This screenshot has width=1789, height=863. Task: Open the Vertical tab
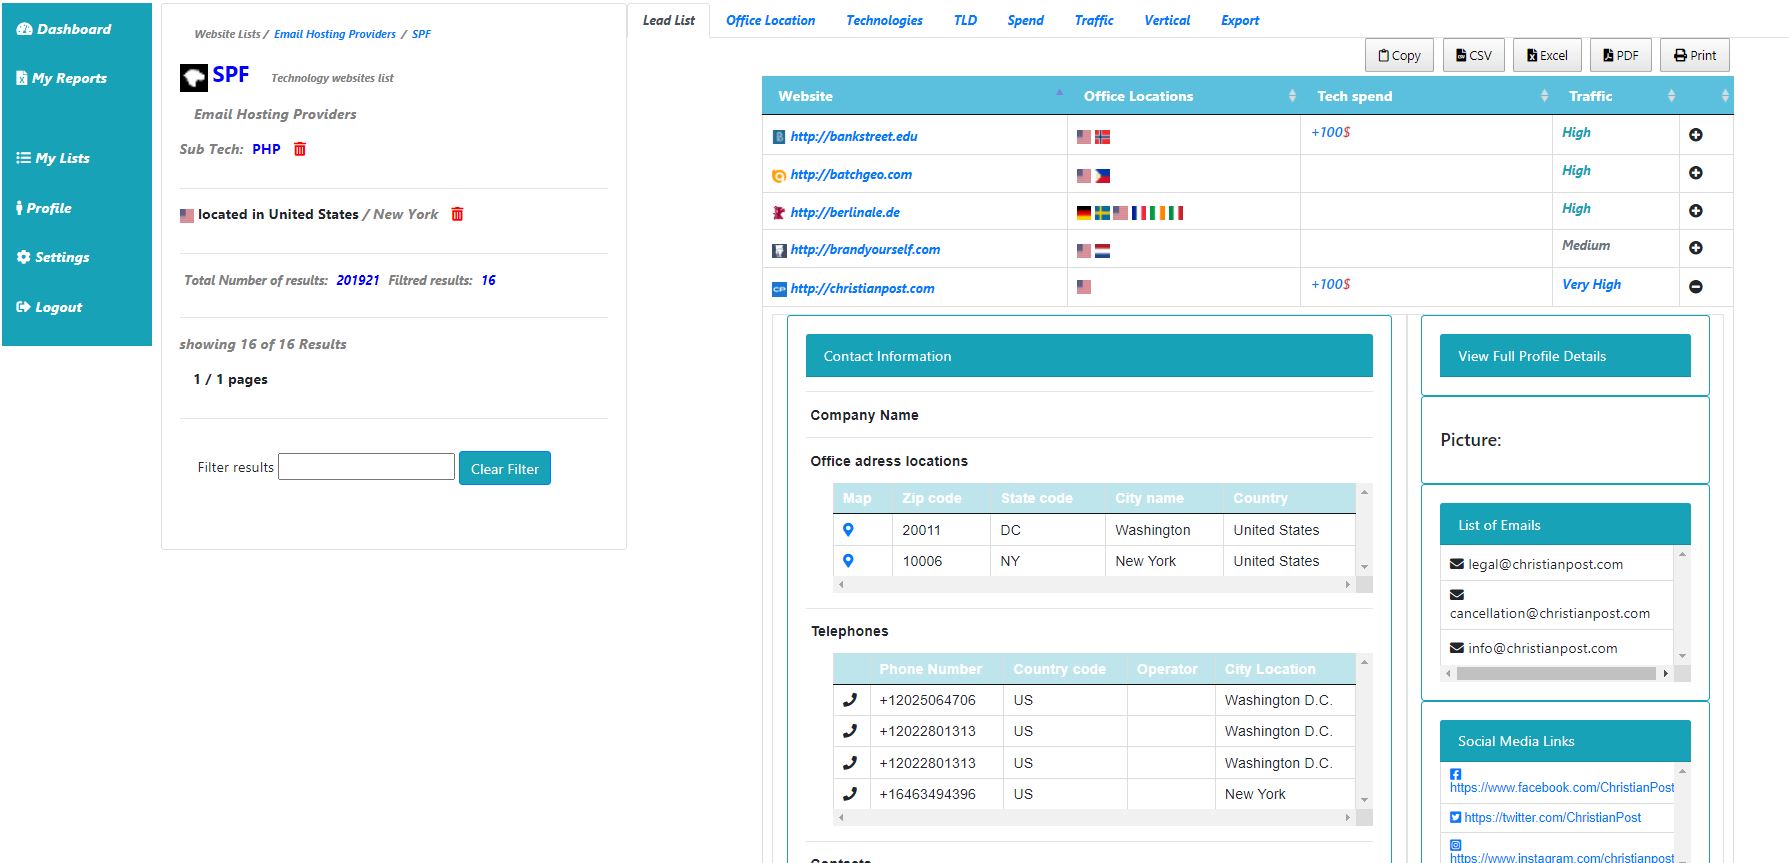coord(1167,20)
